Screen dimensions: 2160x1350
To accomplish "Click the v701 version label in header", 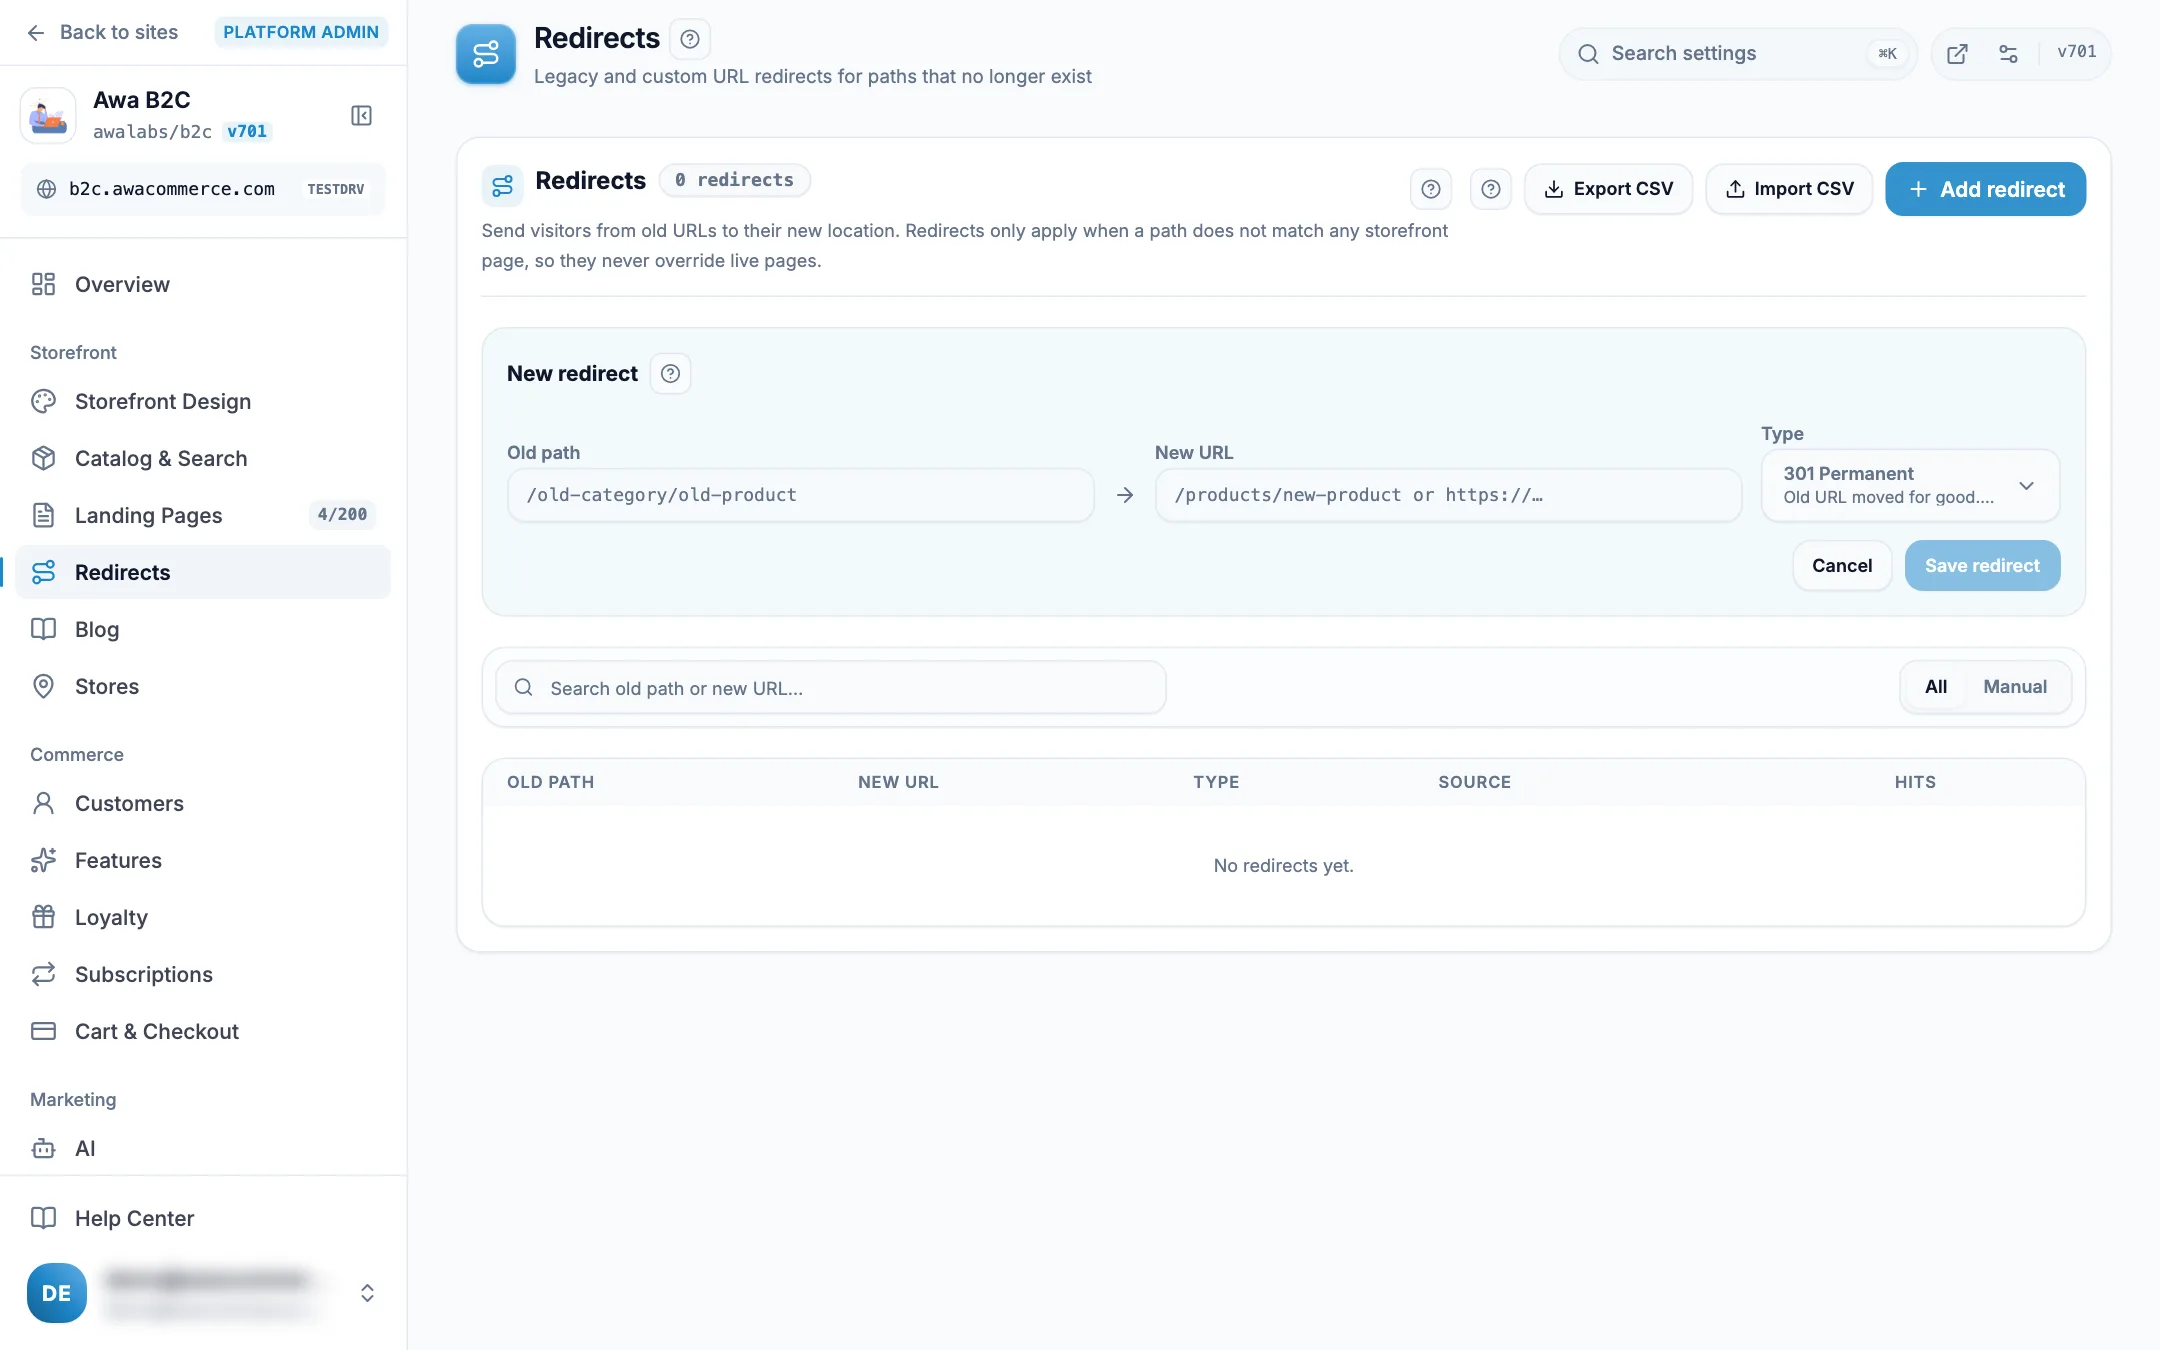I will point(2076,52).
